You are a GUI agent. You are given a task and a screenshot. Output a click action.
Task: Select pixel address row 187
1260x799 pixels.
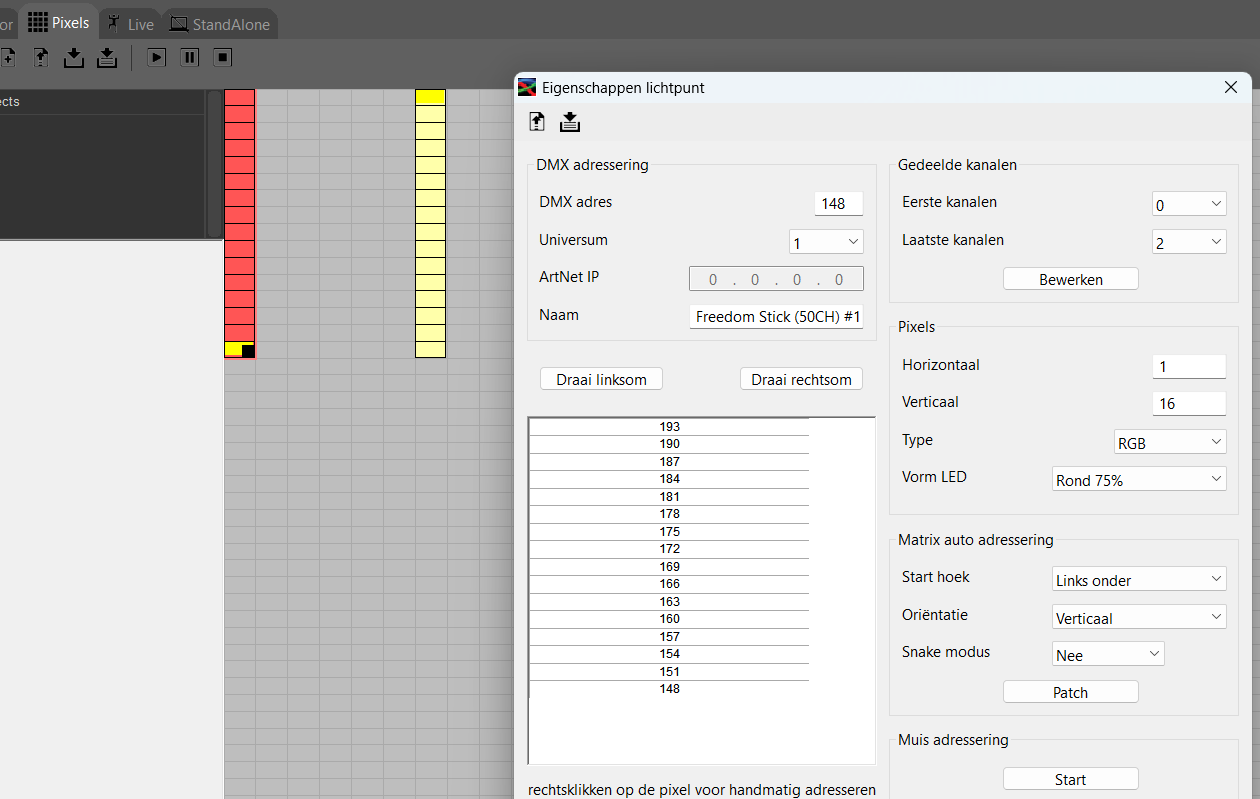coord(669,461)
